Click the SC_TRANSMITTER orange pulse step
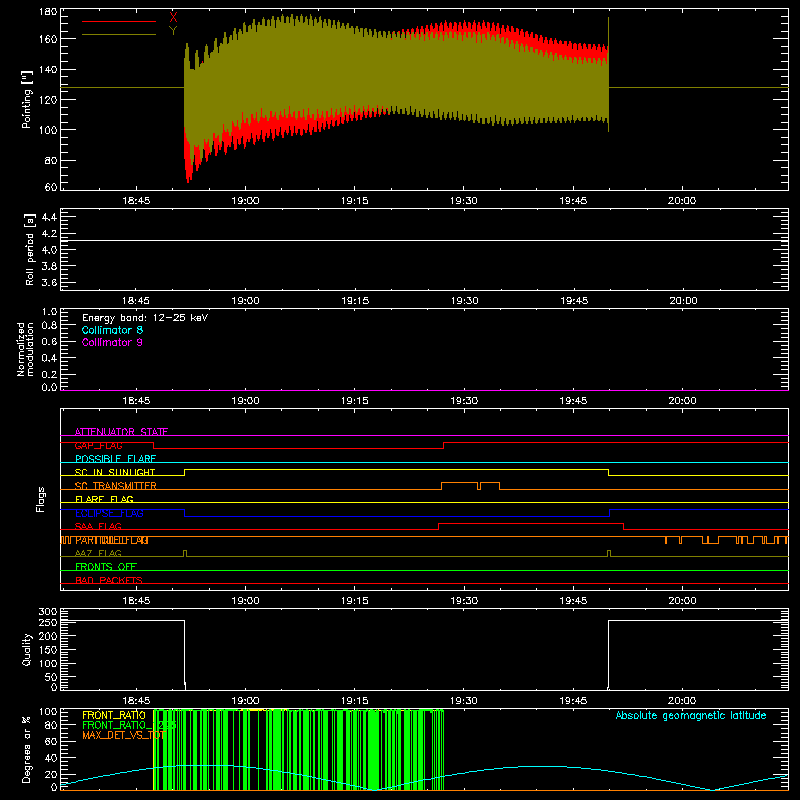Image resolution: width=800 pixels, height=800 pixels. pyautogui.click(x=470, y=485)
